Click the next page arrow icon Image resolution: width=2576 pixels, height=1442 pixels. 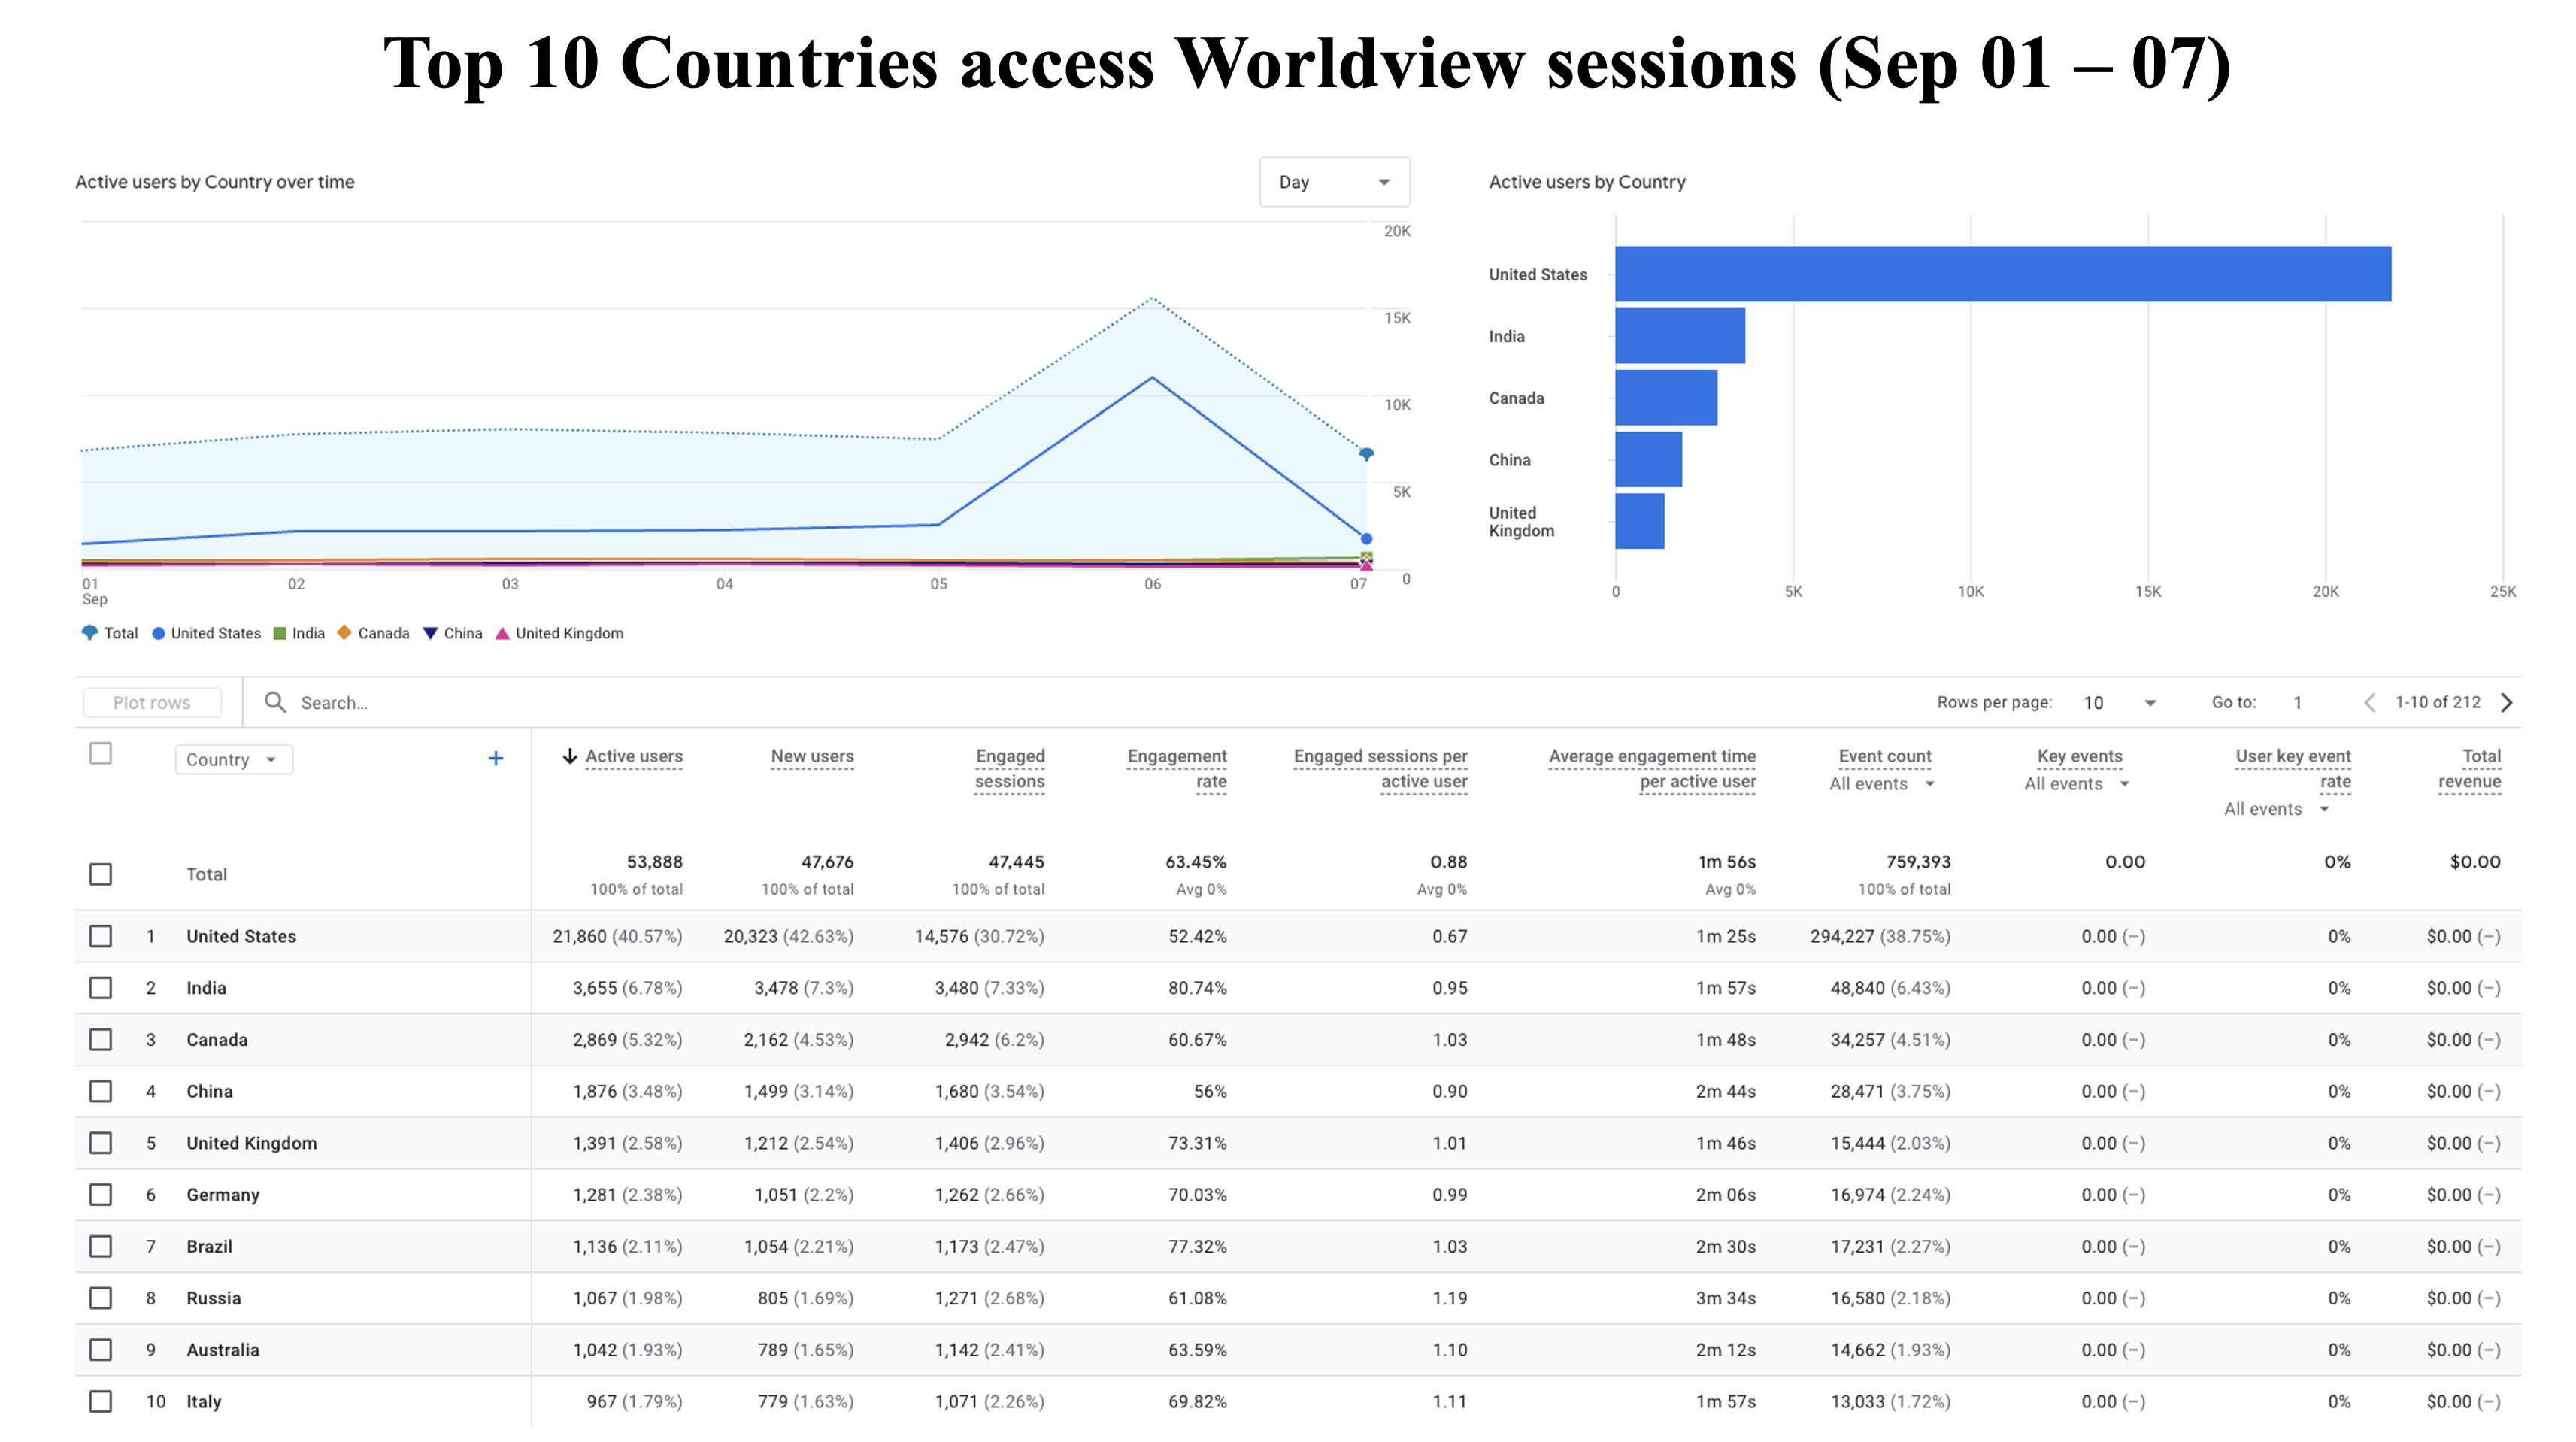coord(2507,702)
